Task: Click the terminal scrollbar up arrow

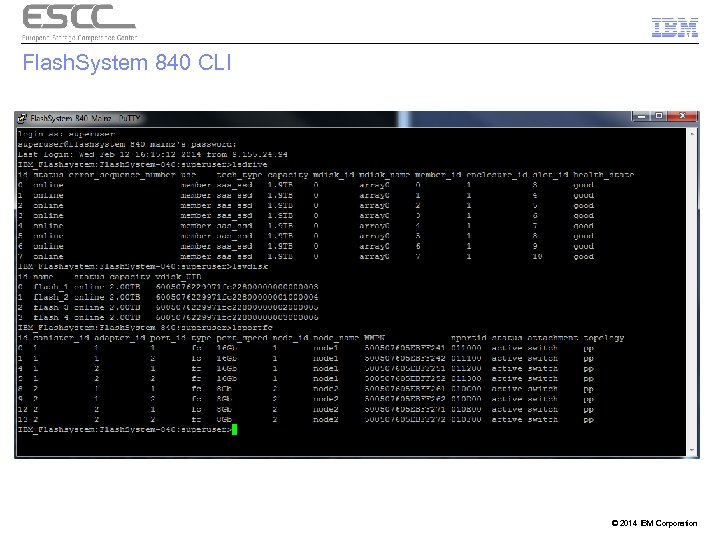Action: 692,134
